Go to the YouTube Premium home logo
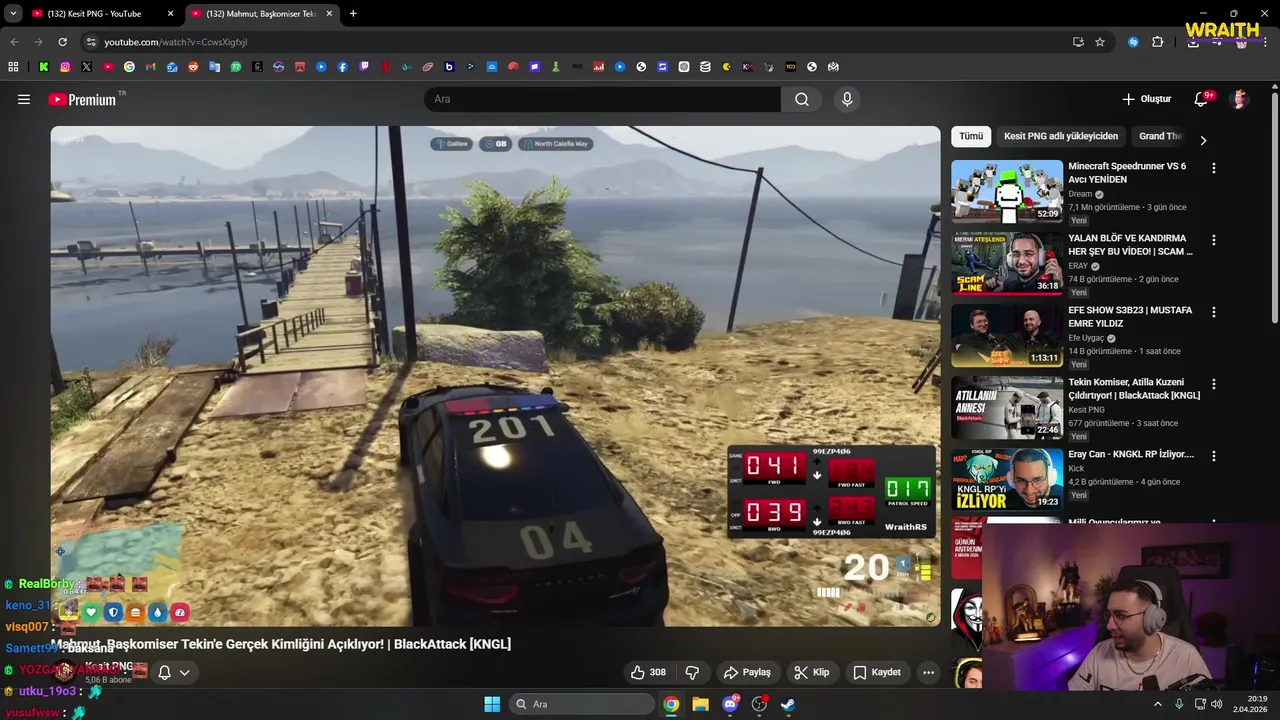1280x720 pixels. [x=85, y=99]
